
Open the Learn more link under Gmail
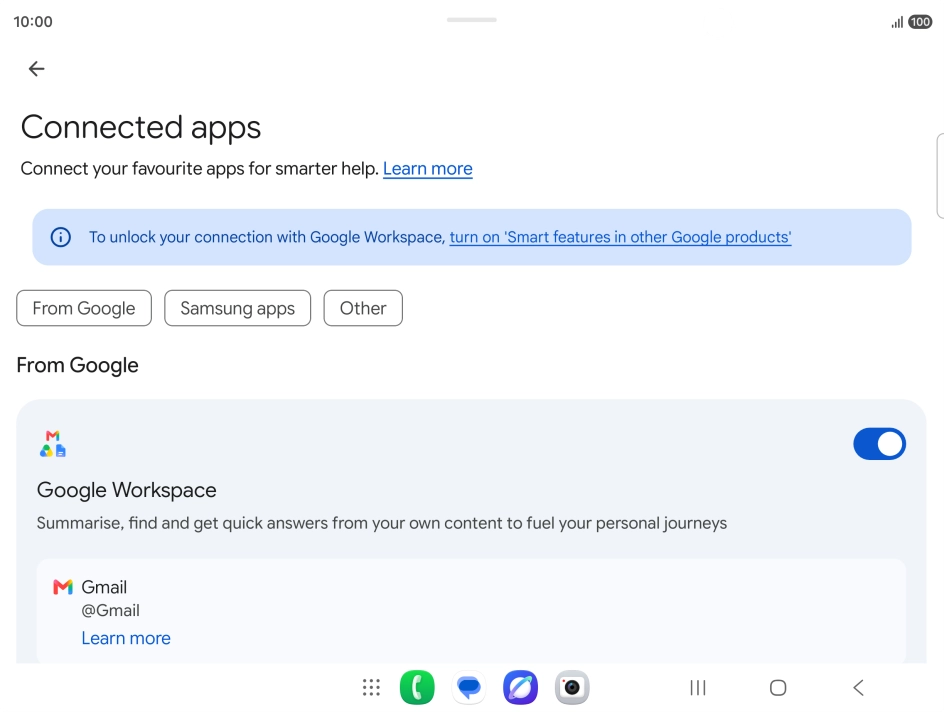point(126,638)
